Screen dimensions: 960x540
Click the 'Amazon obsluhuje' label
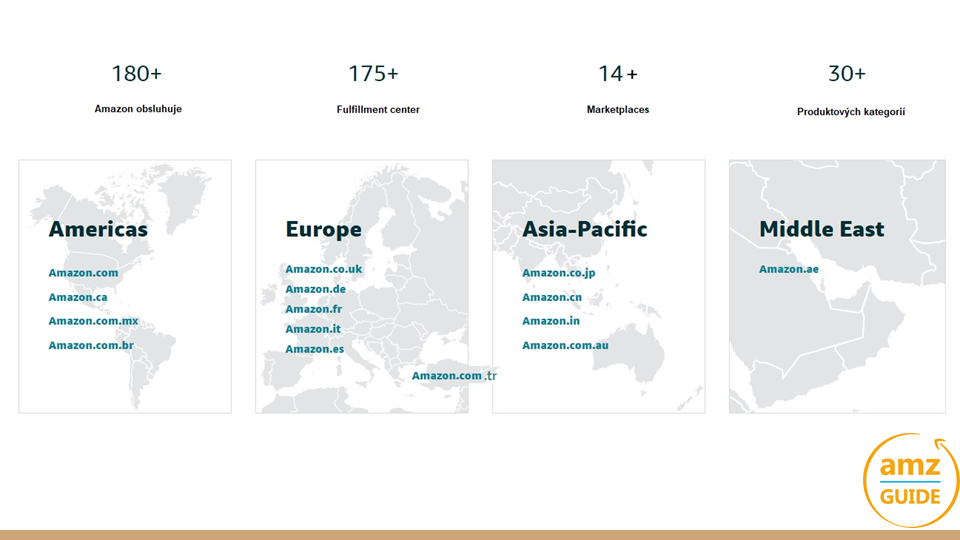[x=138, y=109]
